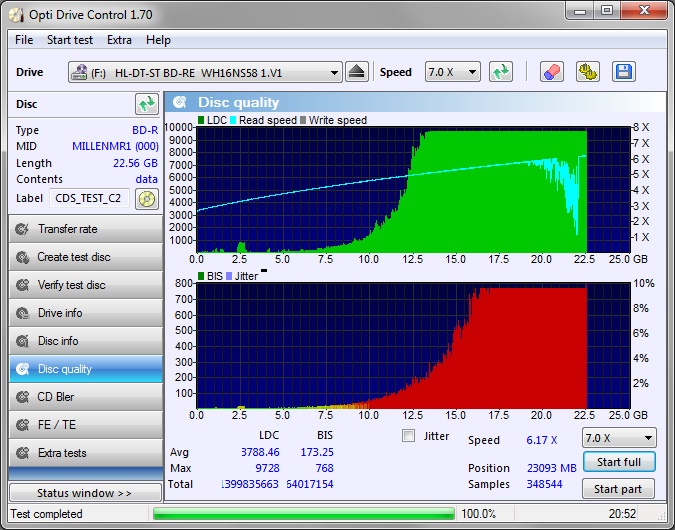Click the refresh disc info icon

pos(147,104)
